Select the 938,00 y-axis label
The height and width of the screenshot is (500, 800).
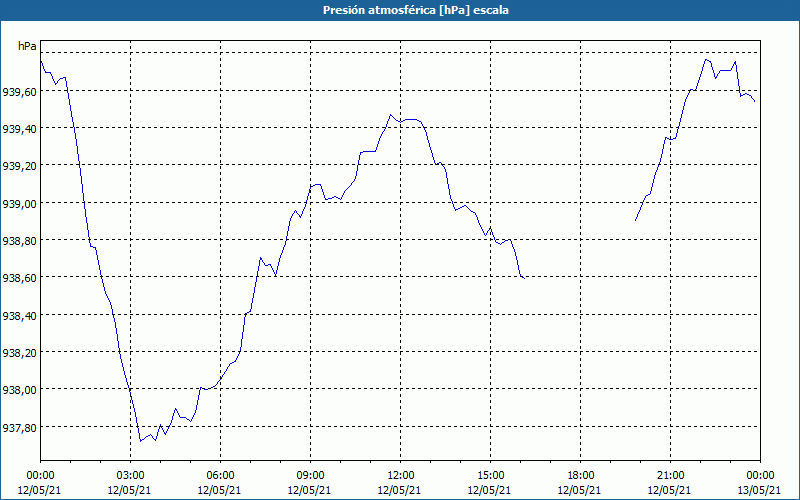tap(19, 390)
